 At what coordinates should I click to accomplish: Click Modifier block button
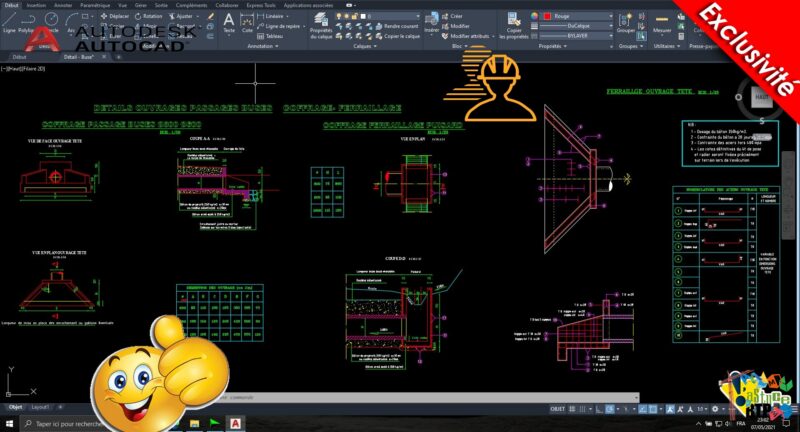(x=456, y=26)
